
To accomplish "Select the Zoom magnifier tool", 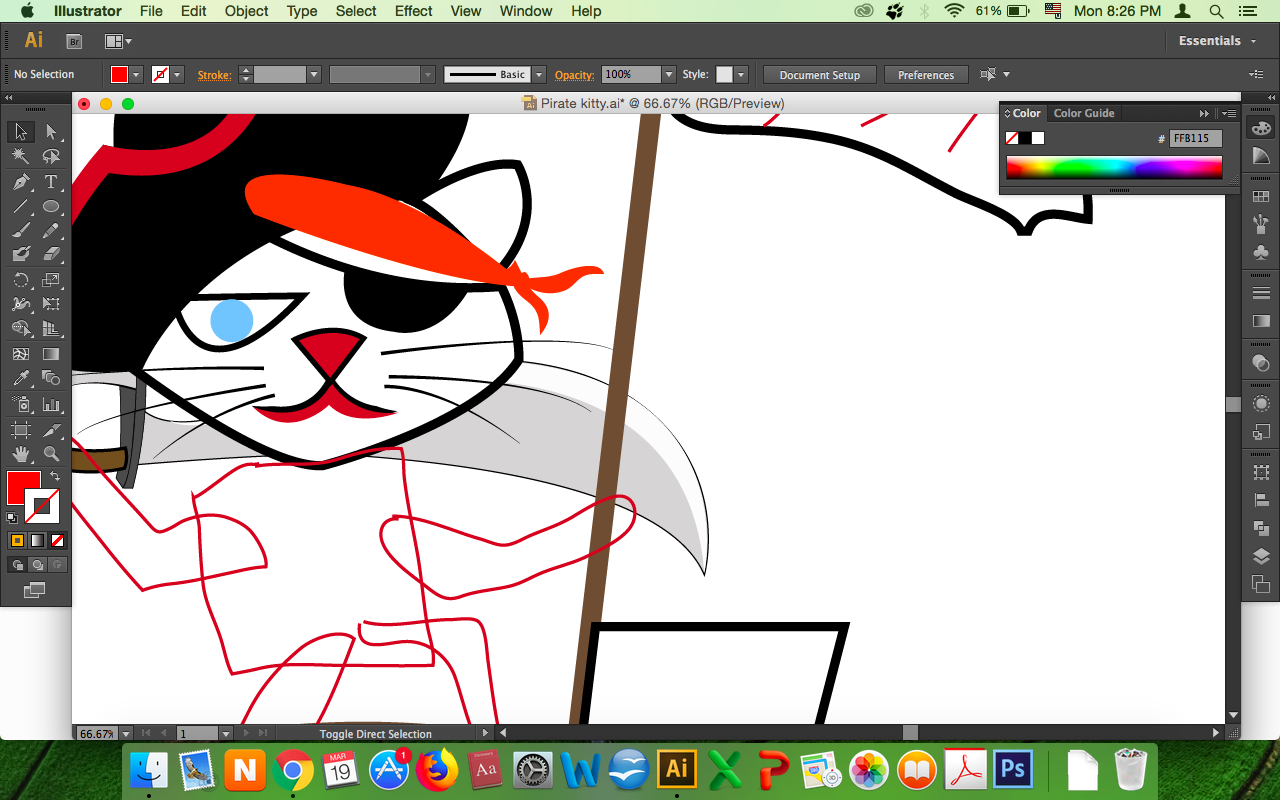I will (51, 455).
